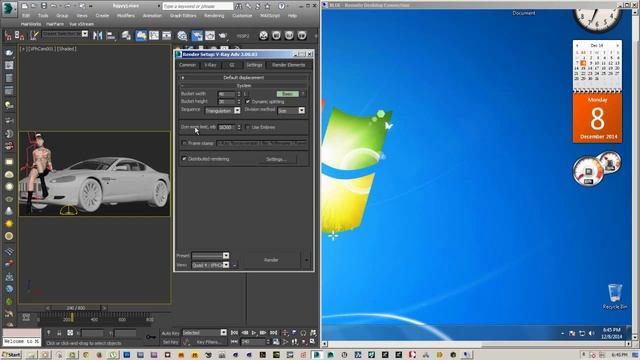Click the Play Animation button
The image size is (640, 360).
(x=253, y=333)
